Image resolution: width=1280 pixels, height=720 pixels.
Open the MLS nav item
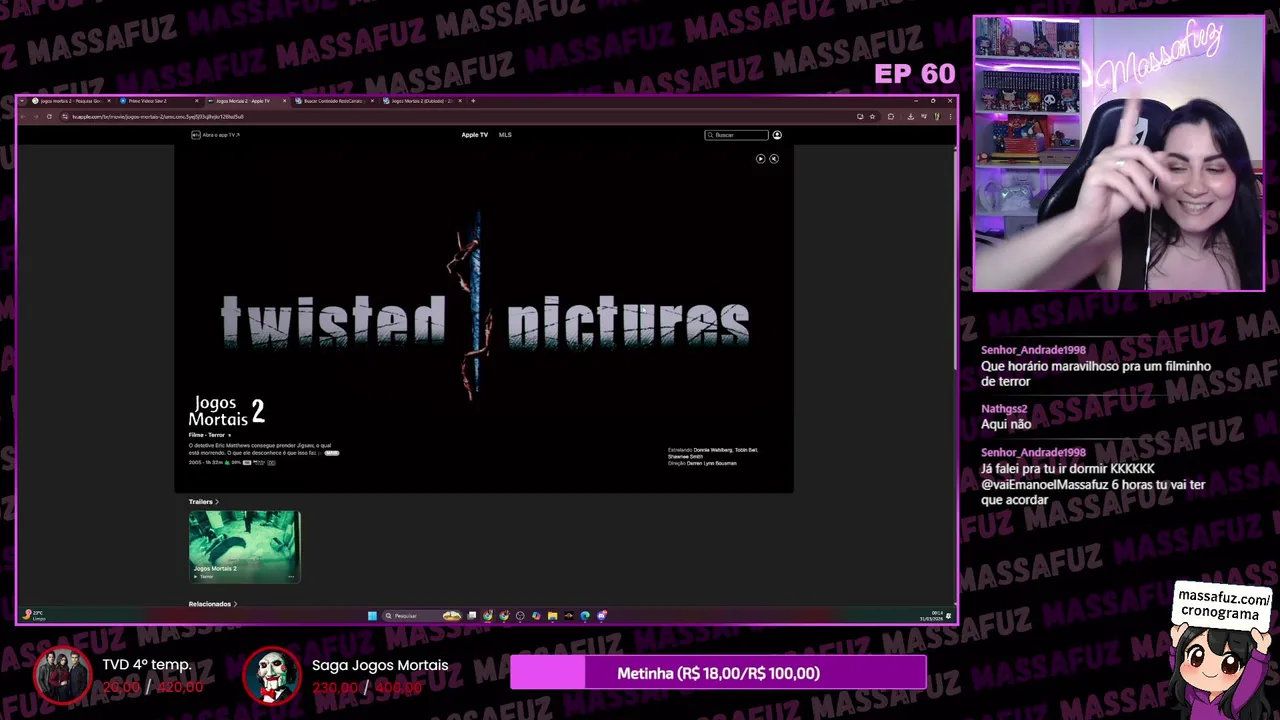[x=505, y=135]
